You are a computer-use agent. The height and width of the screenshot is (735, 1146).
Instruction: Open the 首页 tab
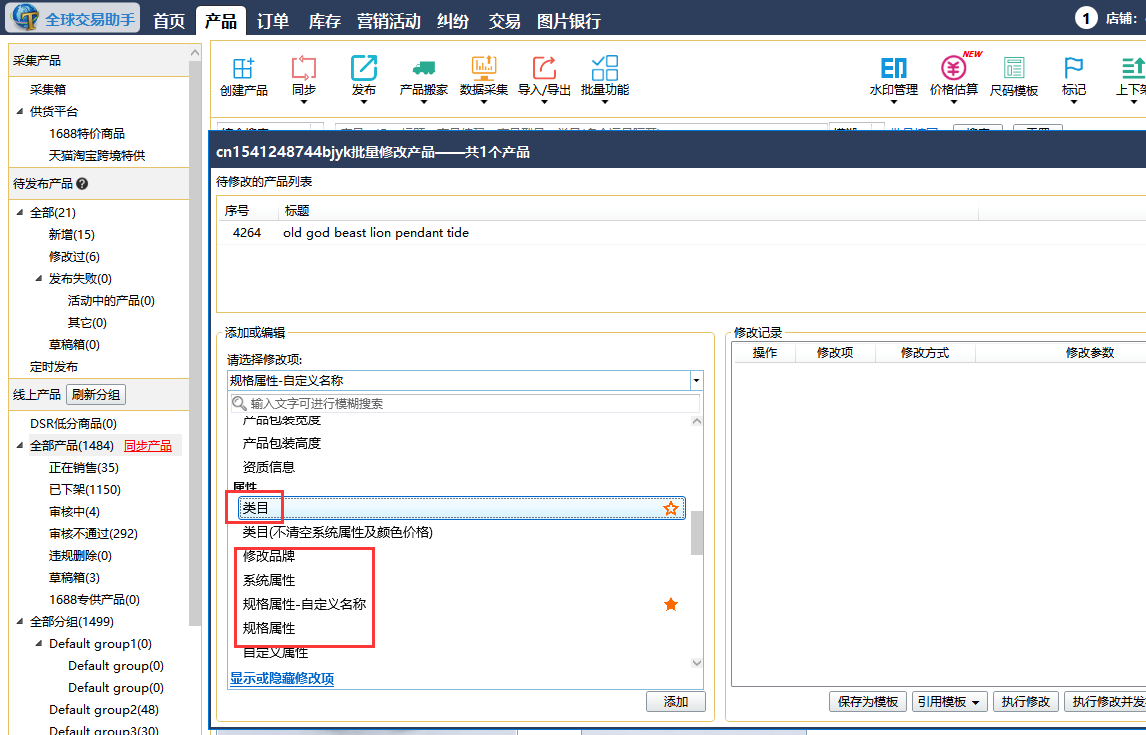coord(169,21)
